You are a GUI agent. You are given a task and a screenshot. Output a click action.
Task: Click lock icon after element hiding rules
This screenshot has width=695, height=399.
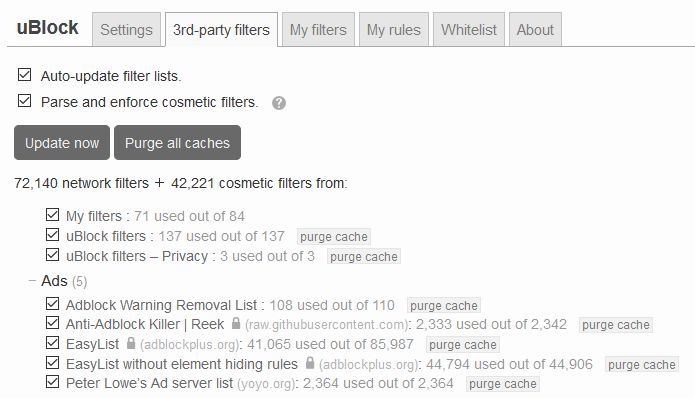click(310, 363)
